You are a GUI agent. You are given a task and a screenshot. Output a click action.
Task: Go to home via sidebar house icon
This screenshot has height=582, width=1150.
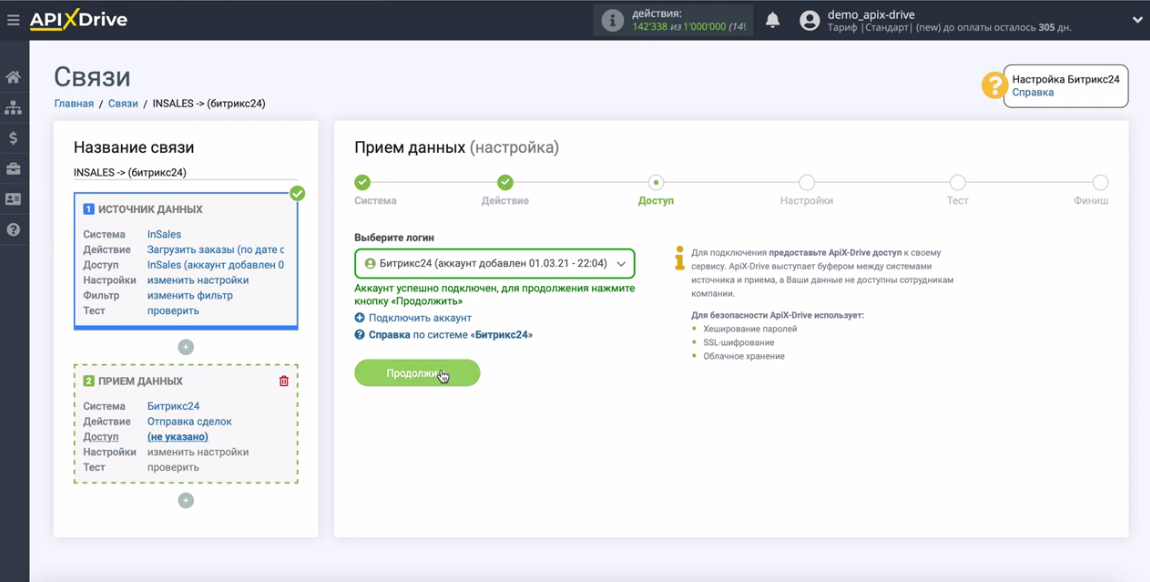coord(13,77)
